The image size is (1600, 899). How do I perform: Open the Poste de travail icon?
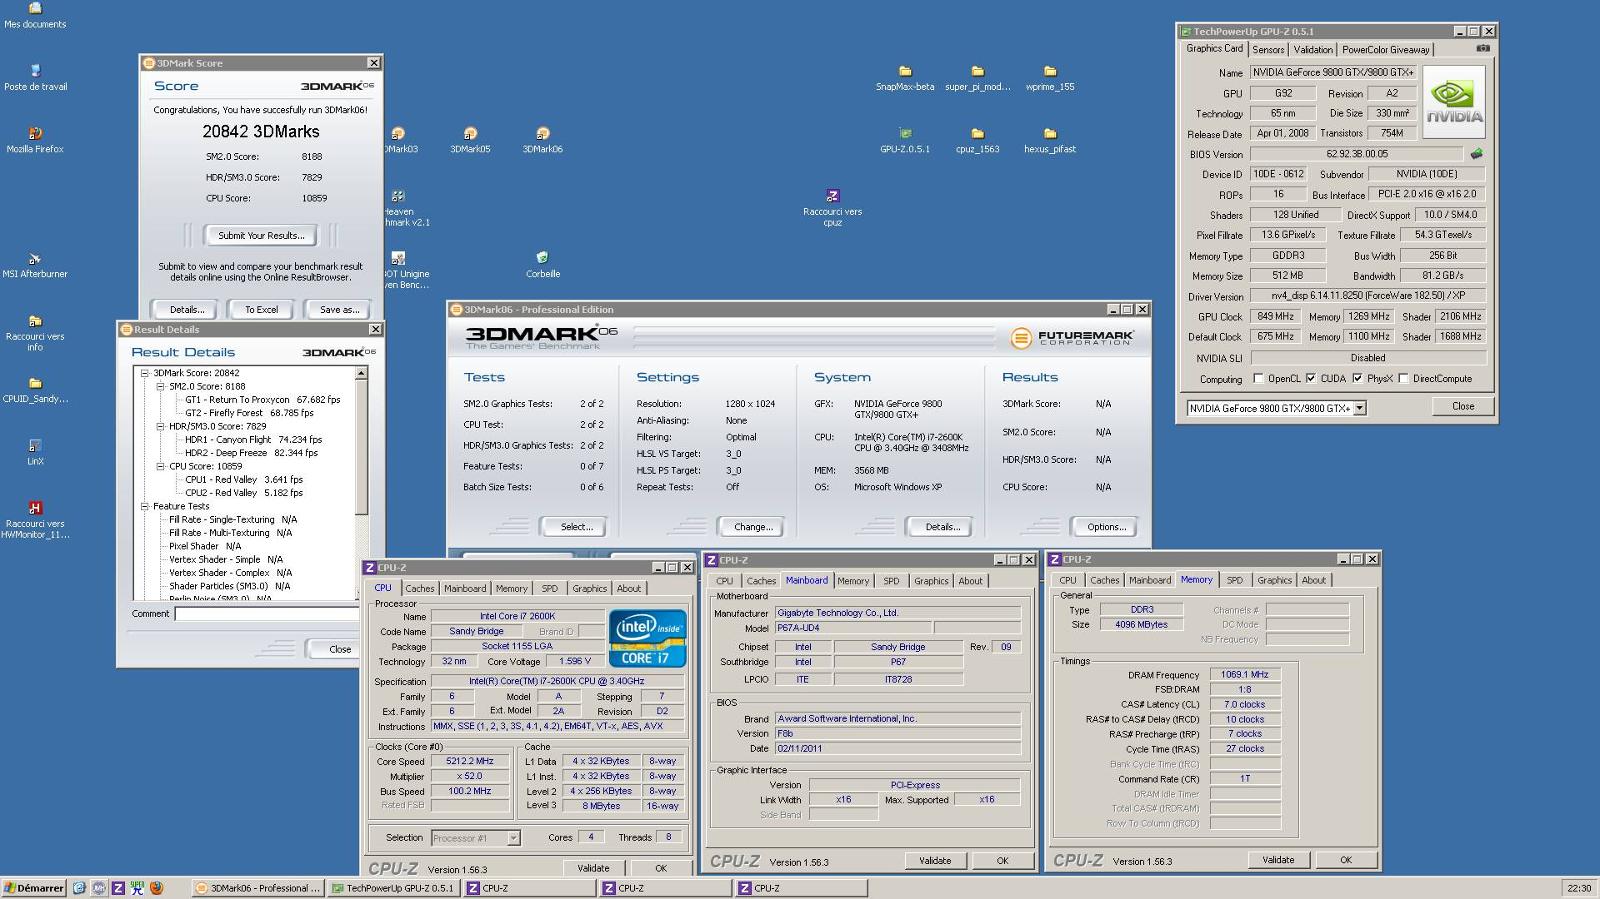coord(35,78)
